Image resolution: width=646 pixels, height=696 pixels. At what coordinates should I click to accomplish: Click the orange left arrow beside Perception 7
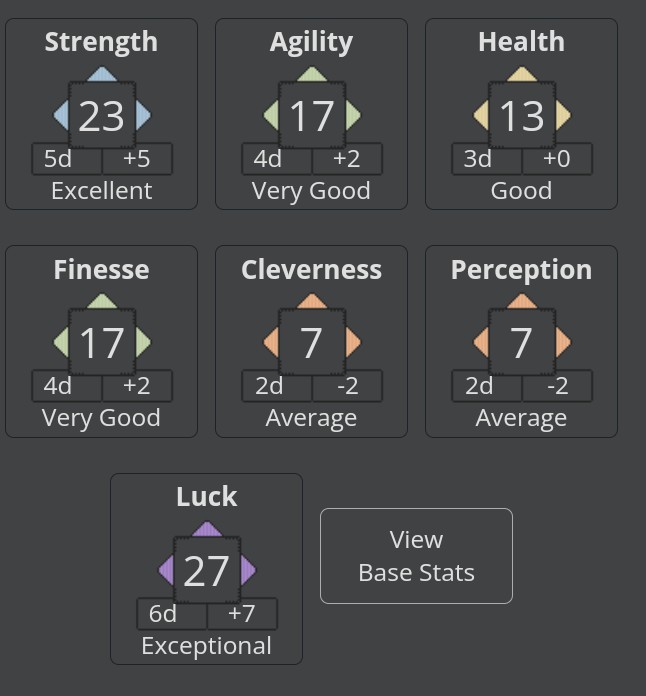(x=481, y=342)
